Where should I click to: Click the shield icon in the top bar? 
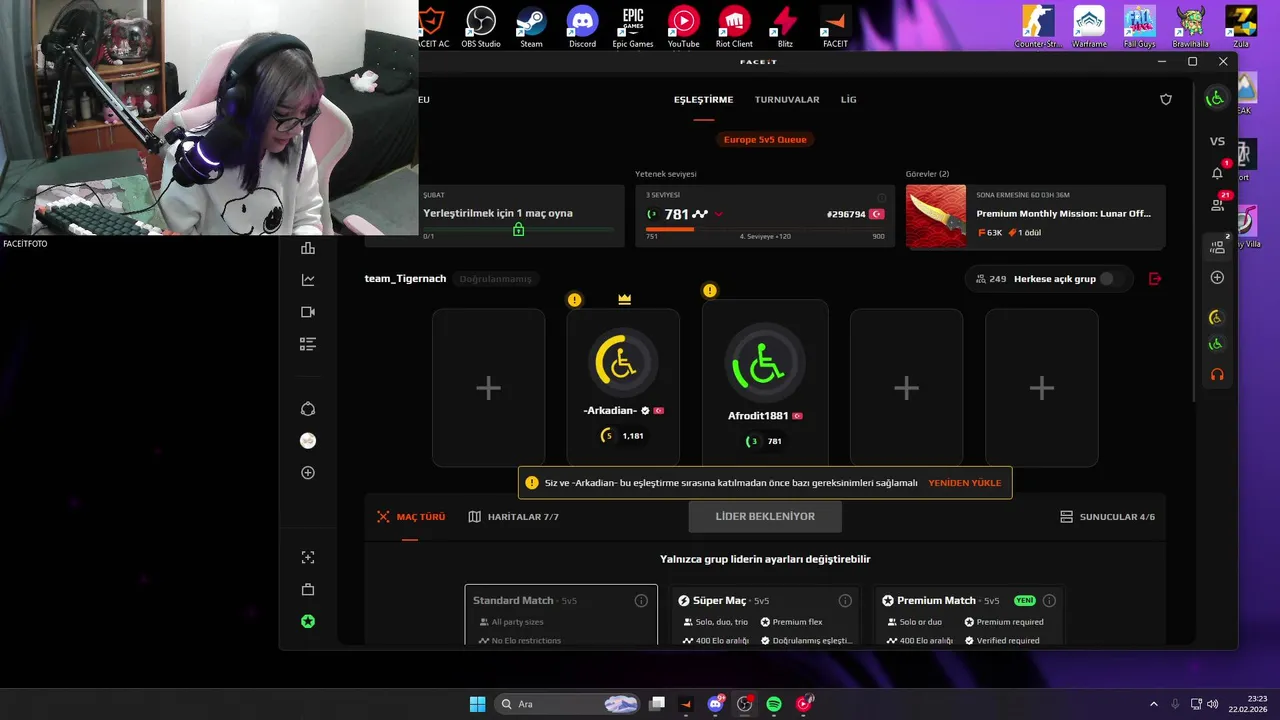pos(1165,100)
